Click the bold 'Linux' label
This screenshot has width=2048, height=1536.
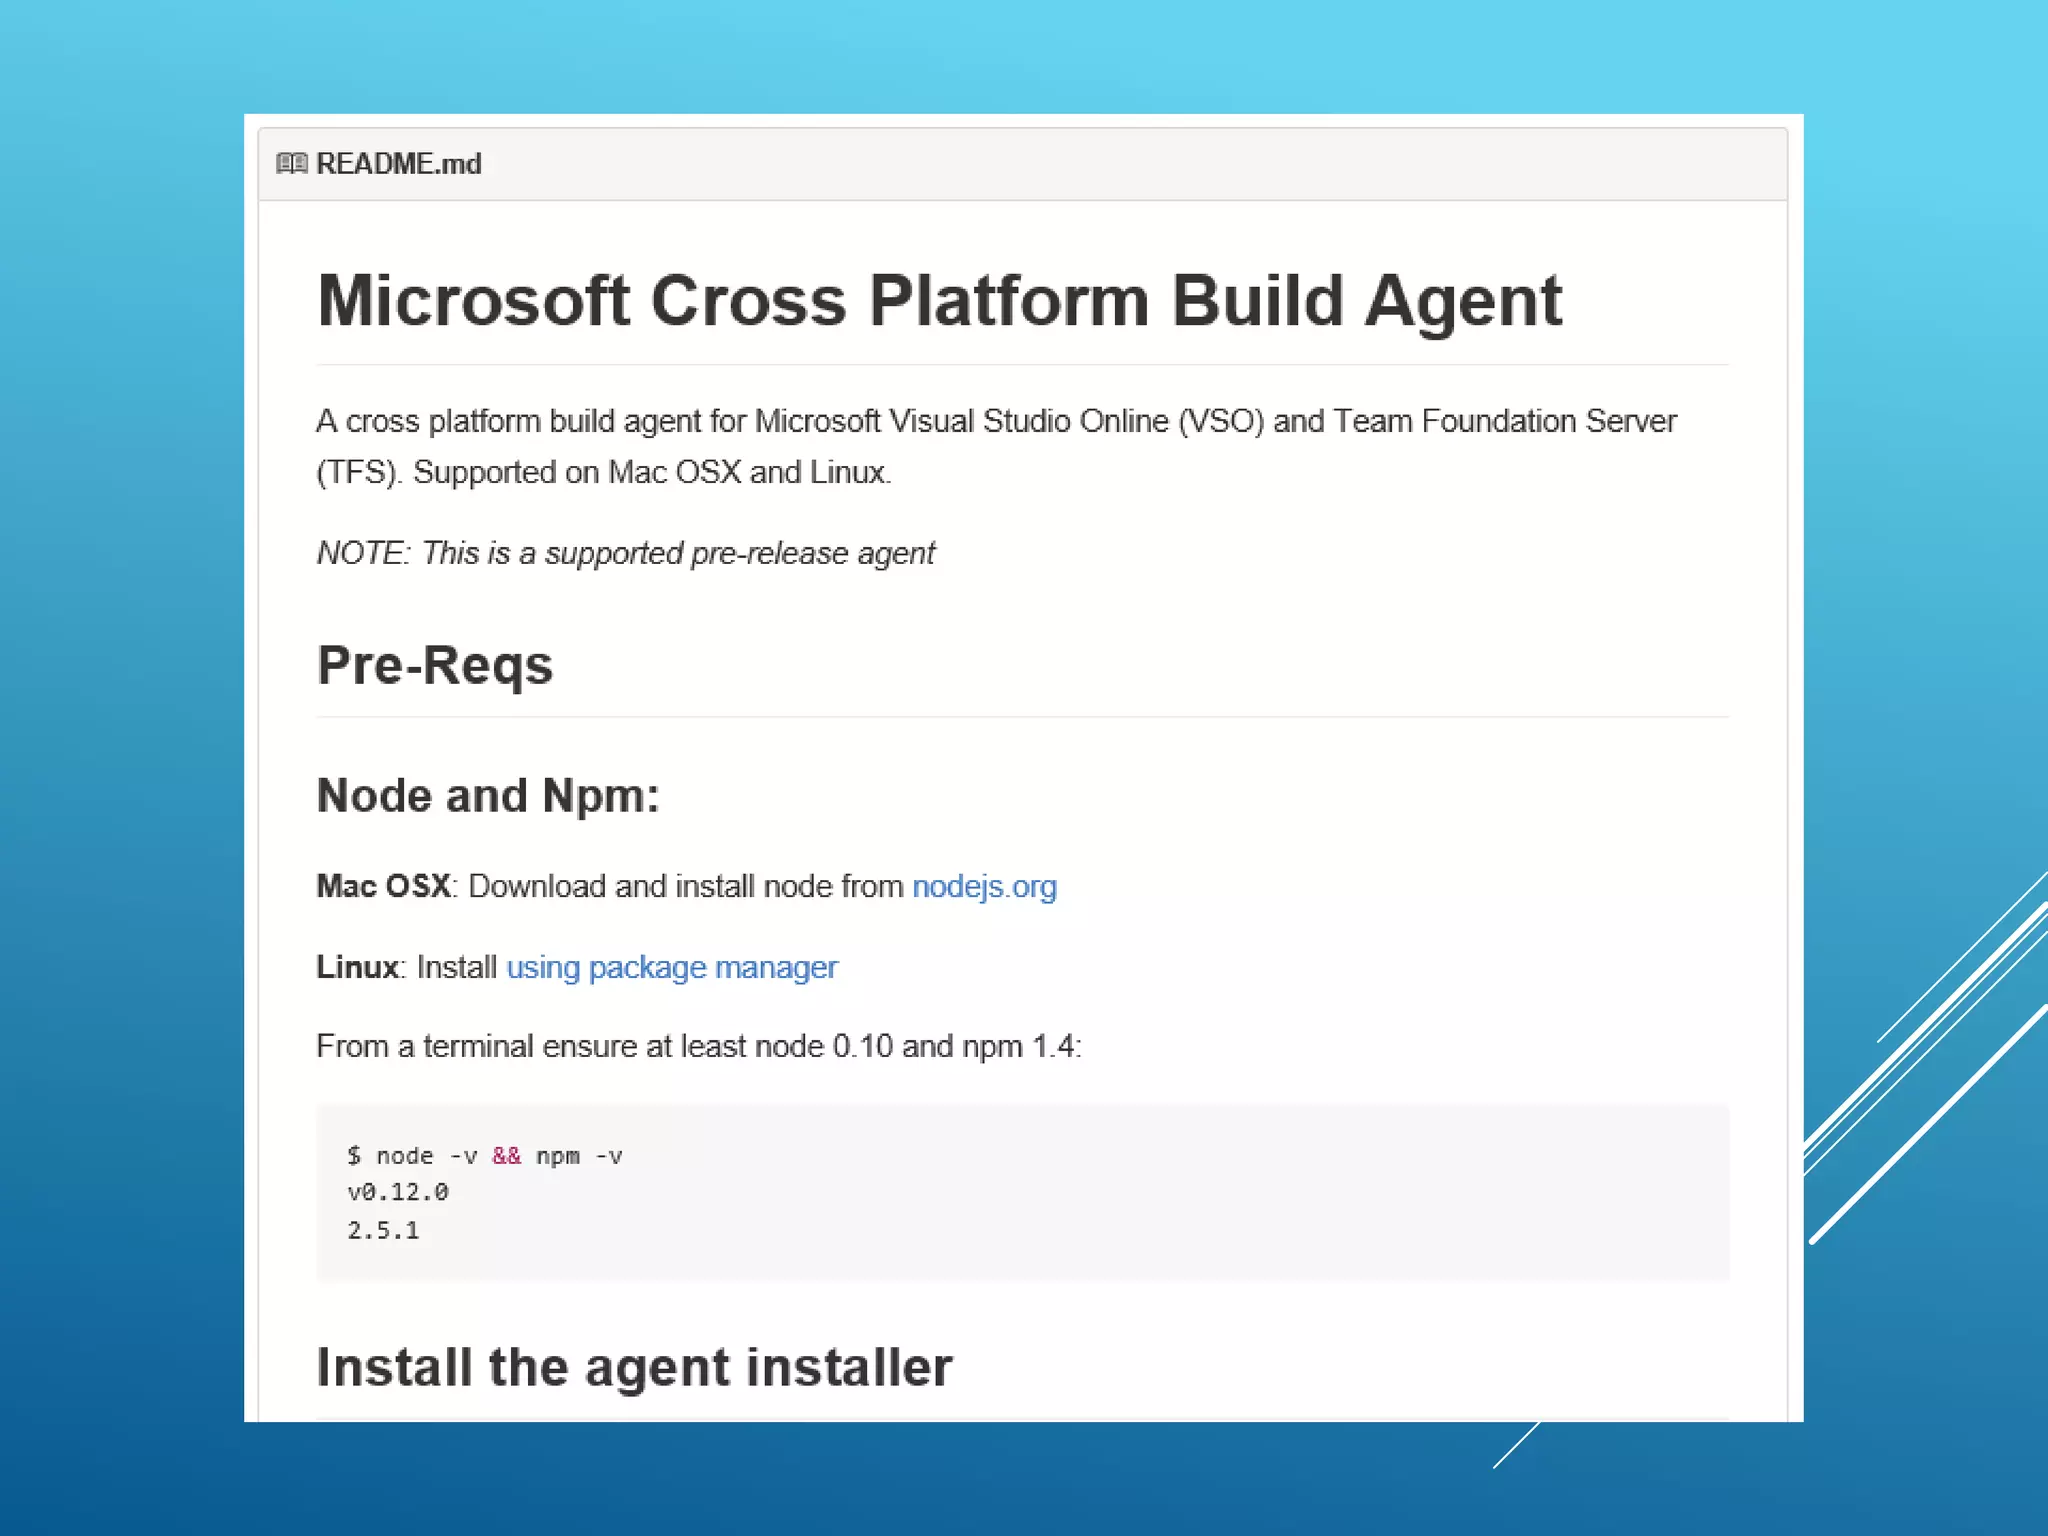(x=357, y=968)
